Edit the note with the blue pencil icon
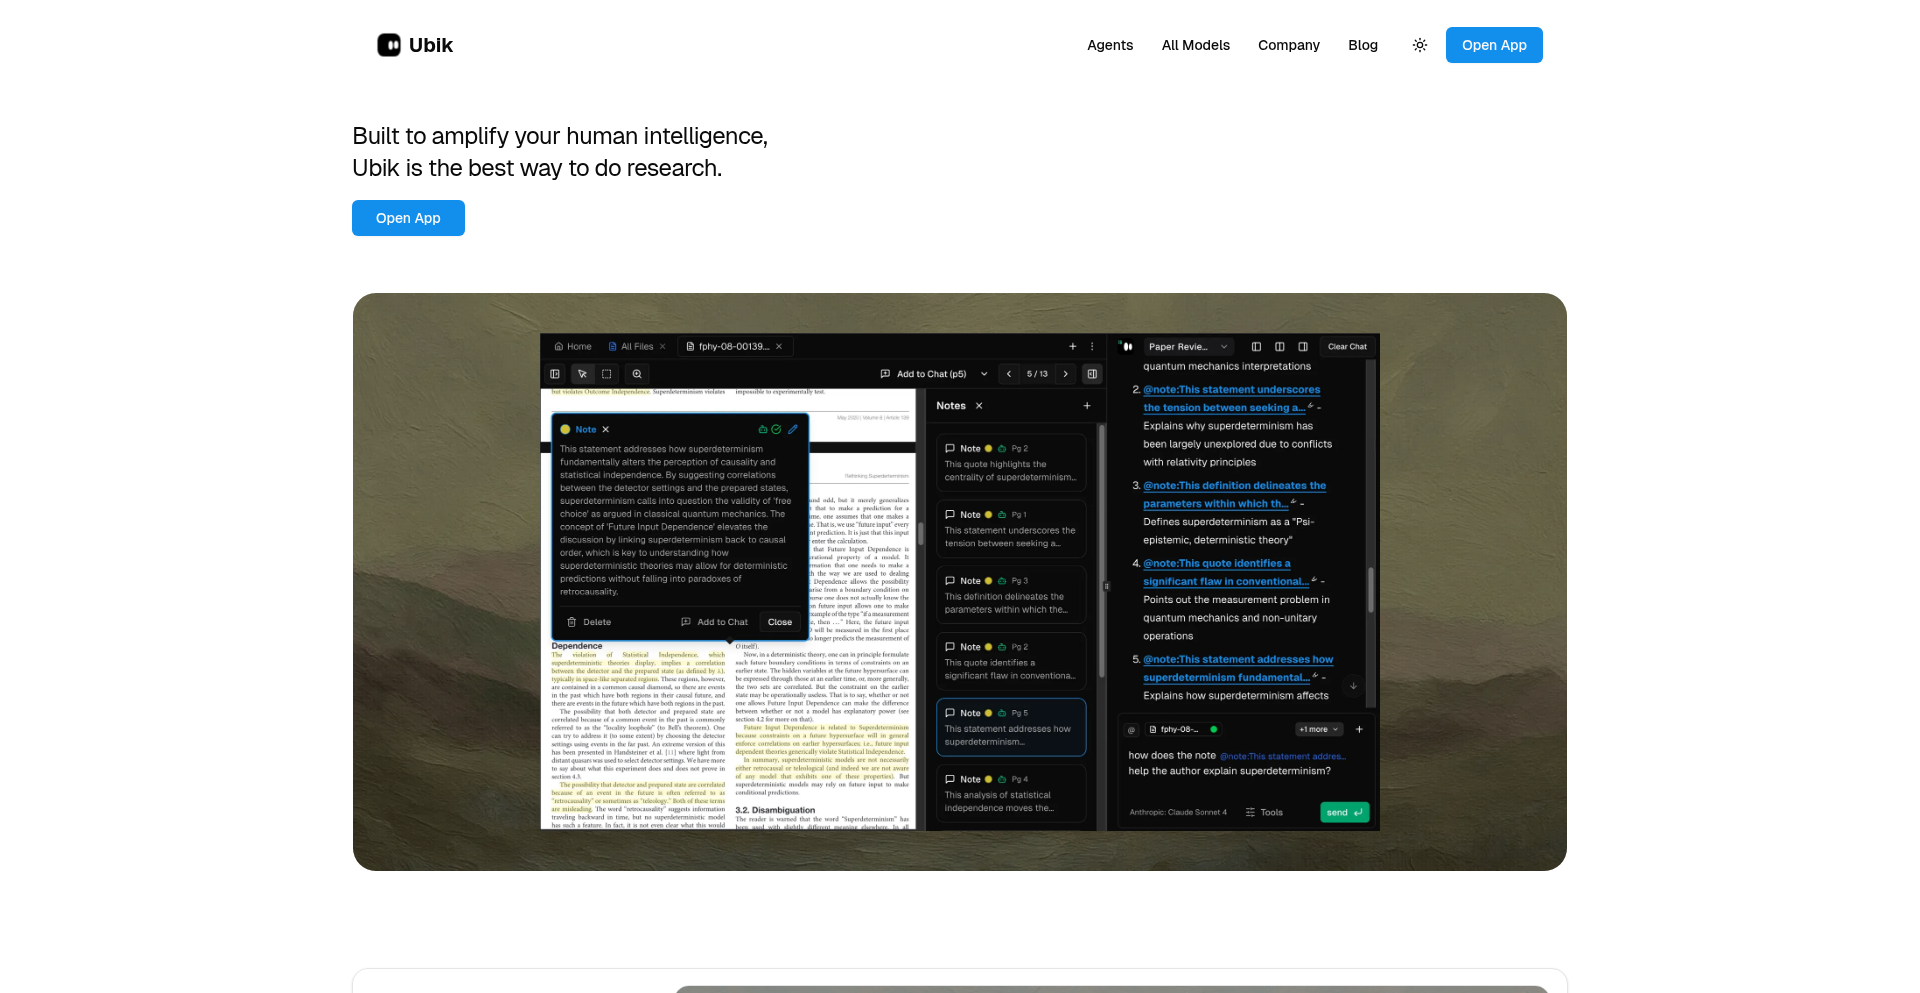Image resolution: width=1920 pixels, height=993 pixels. click(793, 429)
